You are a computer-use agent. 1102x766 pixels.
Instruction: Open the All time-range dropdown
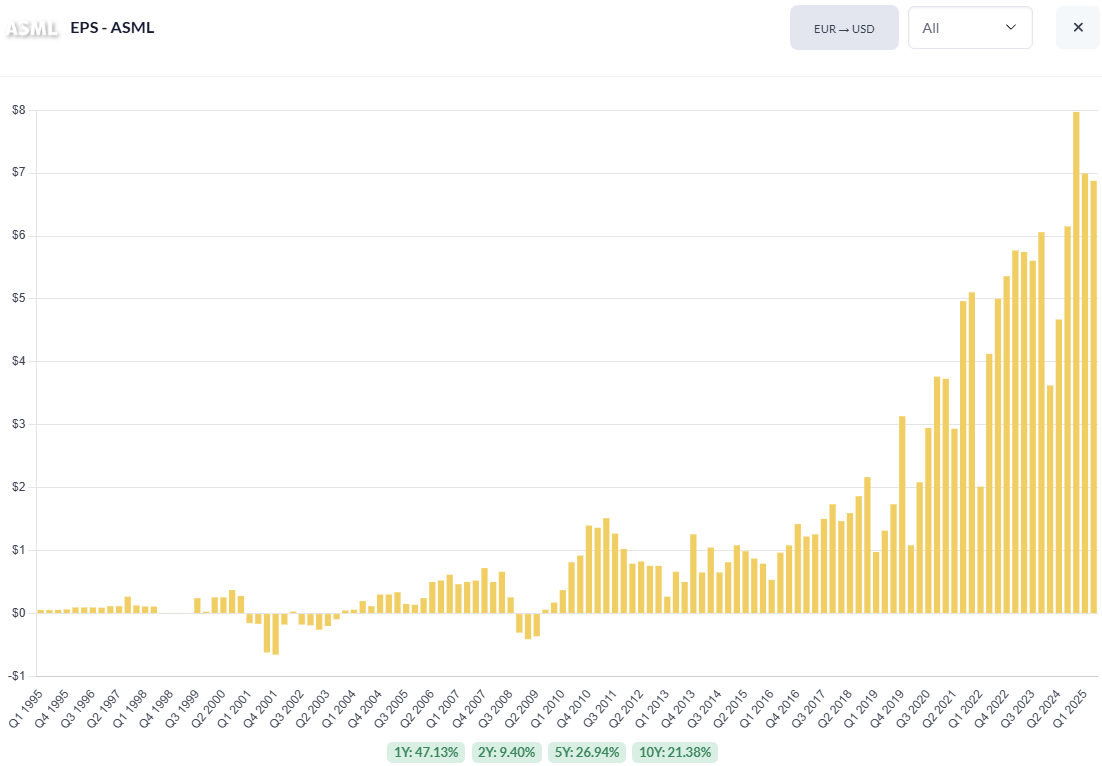(x=970, y=28)
